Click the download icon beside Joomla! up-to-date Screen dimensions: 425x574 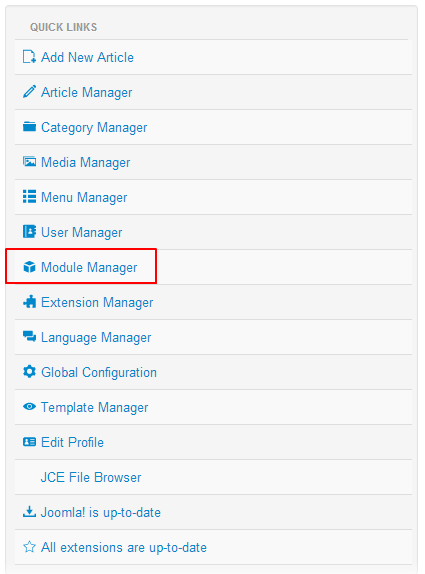tap(29, 512)
